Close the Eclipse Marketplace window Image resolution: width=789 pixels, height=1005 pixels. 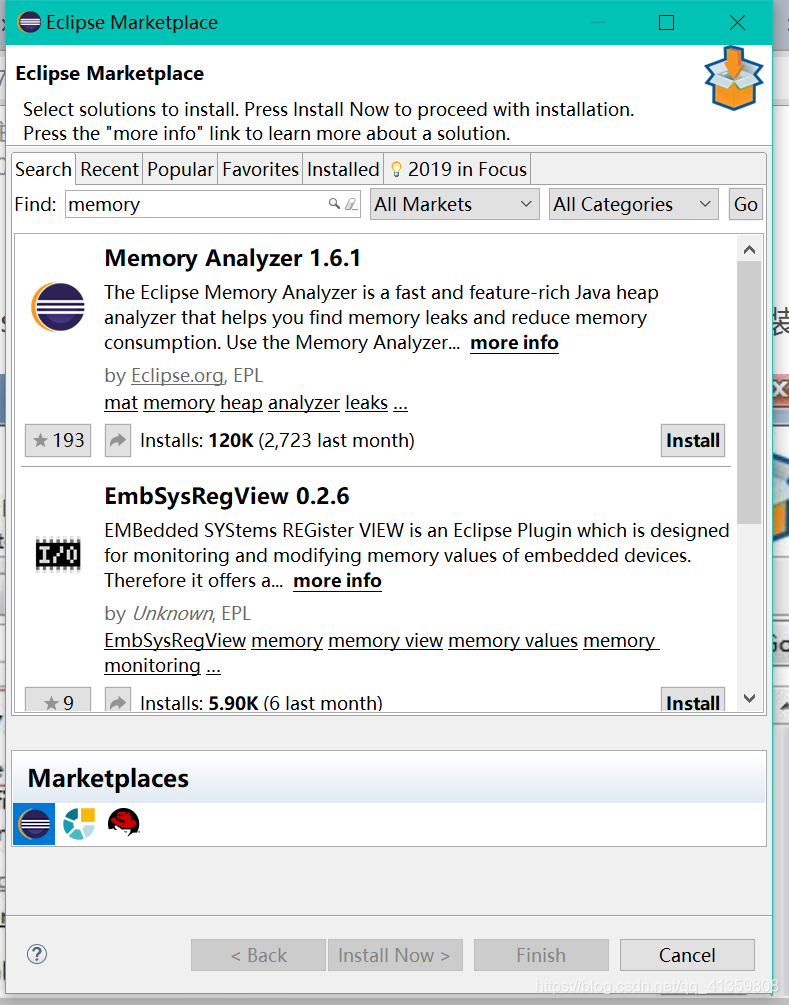(x=738, y=23)
